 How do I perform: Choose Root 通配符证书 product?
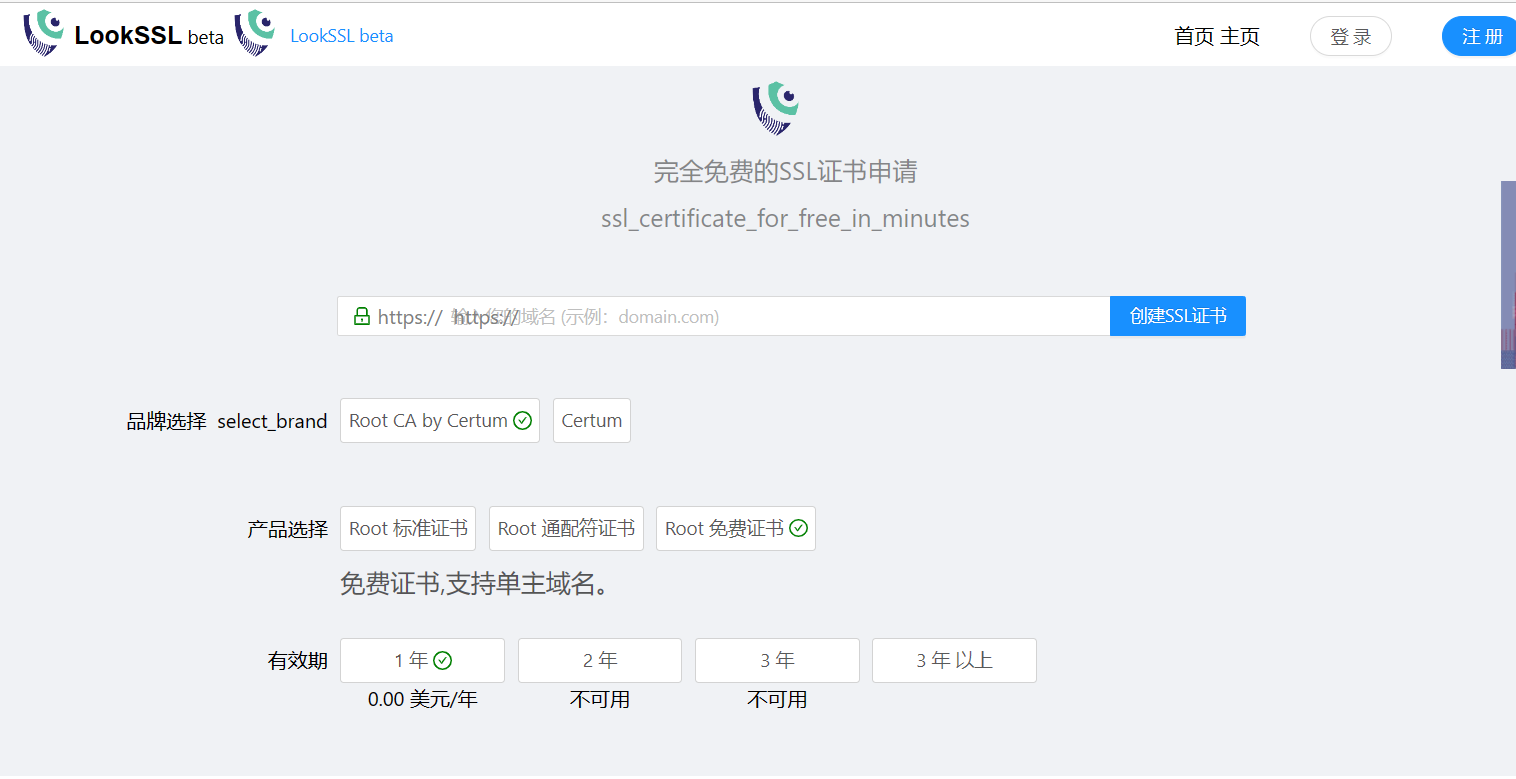[566, 529]
